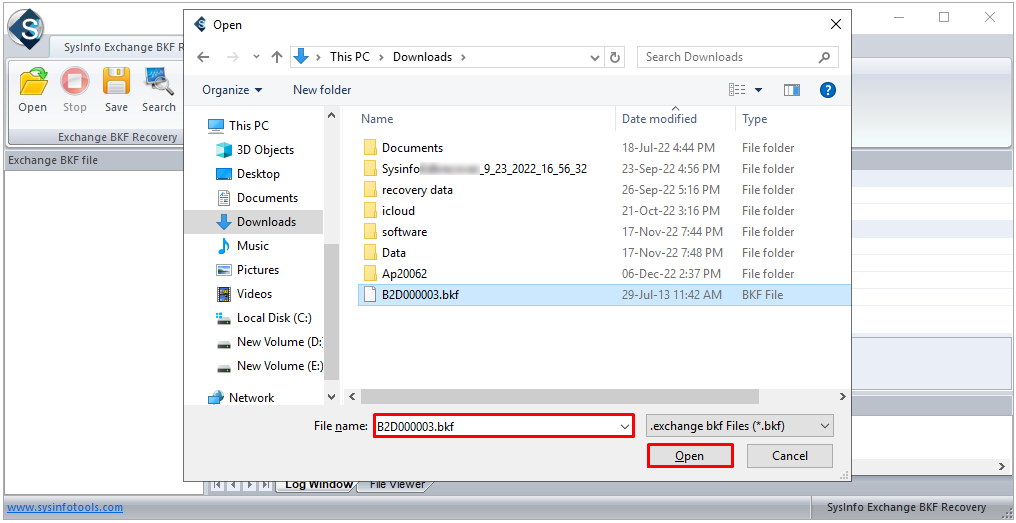Select New Volume (D:) drive
The image size is (1016, 523).
click(279, 342)
